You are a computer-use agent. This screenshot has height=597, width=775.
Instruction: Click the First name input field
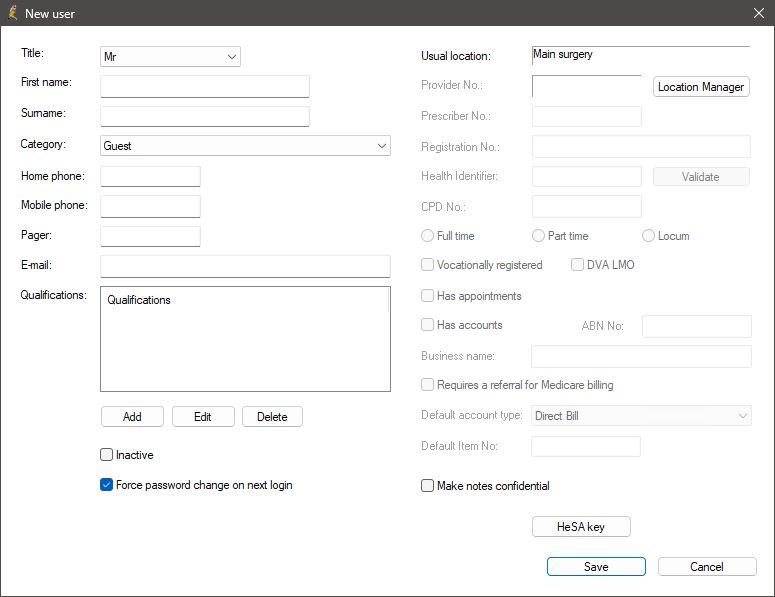point(205,86)
